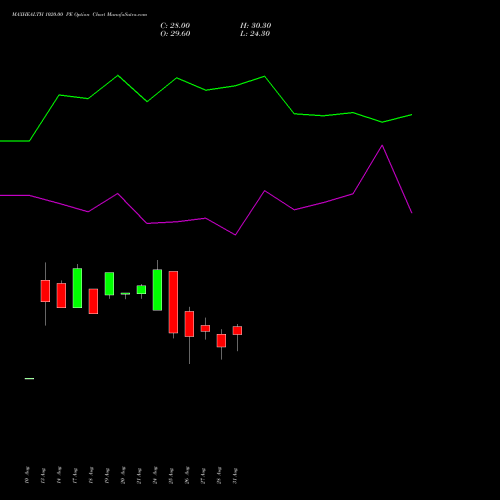
Task: Select the tiny green doji candle for 20 Aug
Action: point(125,294)
